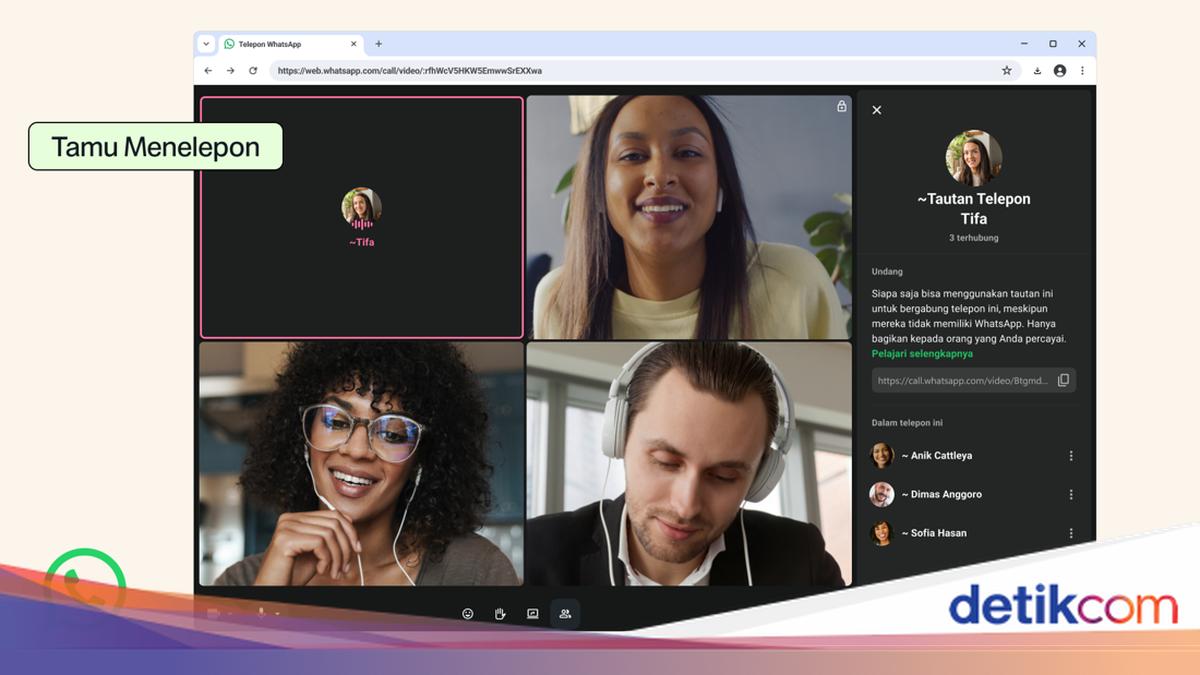Close the call info side panel
The image size is (1200, 675).
click(x=877, y=110)
